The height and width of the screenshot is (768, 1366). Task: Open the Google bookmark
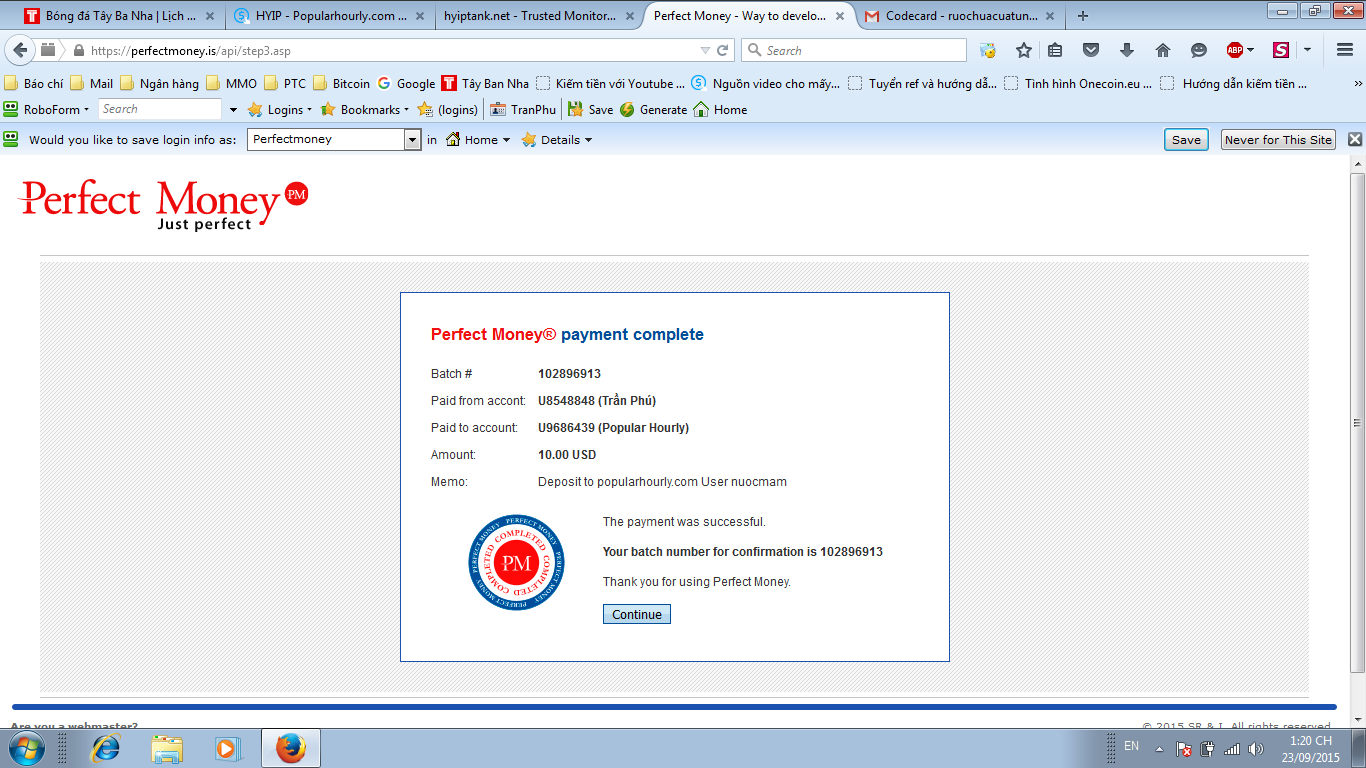pyautogui.click(x=406, y=84)
